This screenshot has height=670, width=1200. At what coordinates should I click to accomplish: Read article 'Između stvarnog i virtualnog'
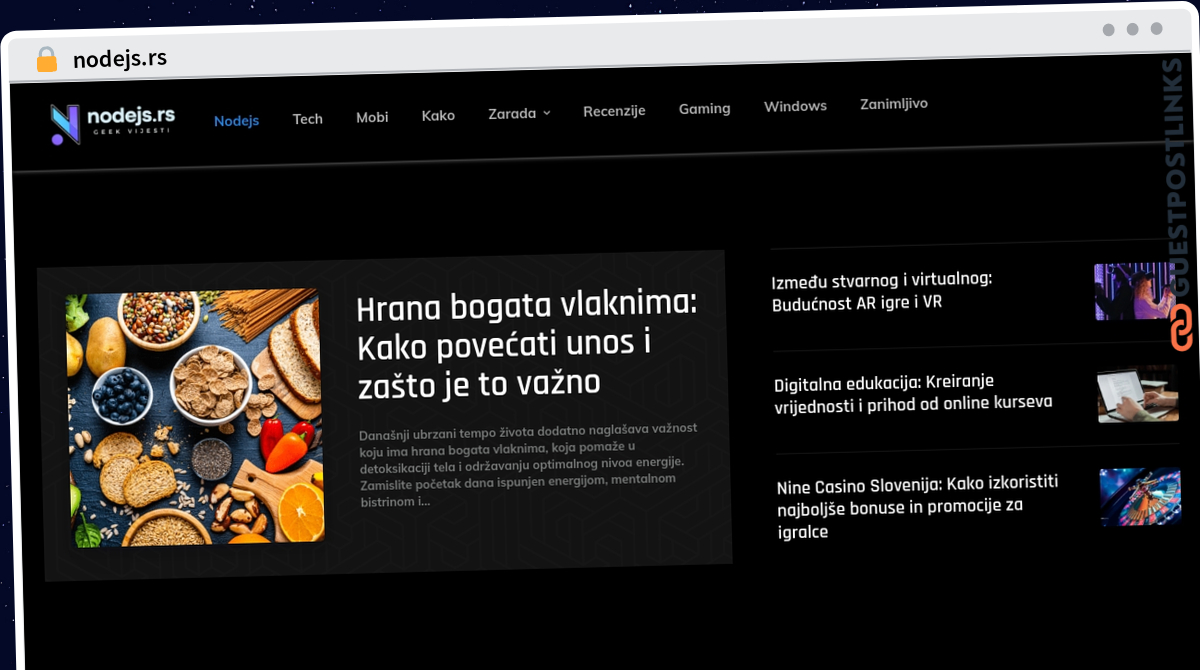pos(882,291)
